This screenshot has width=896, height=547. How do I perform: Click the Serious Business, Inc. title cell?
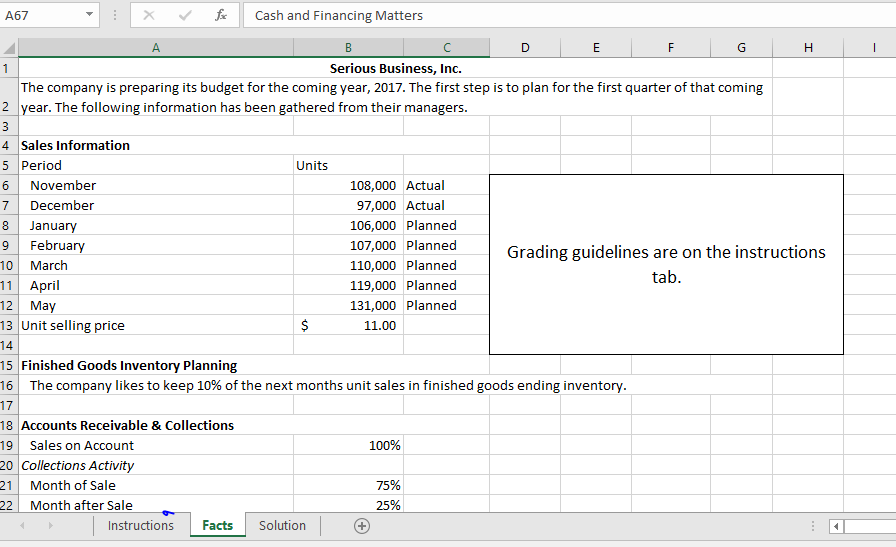[x=395, y=69]
